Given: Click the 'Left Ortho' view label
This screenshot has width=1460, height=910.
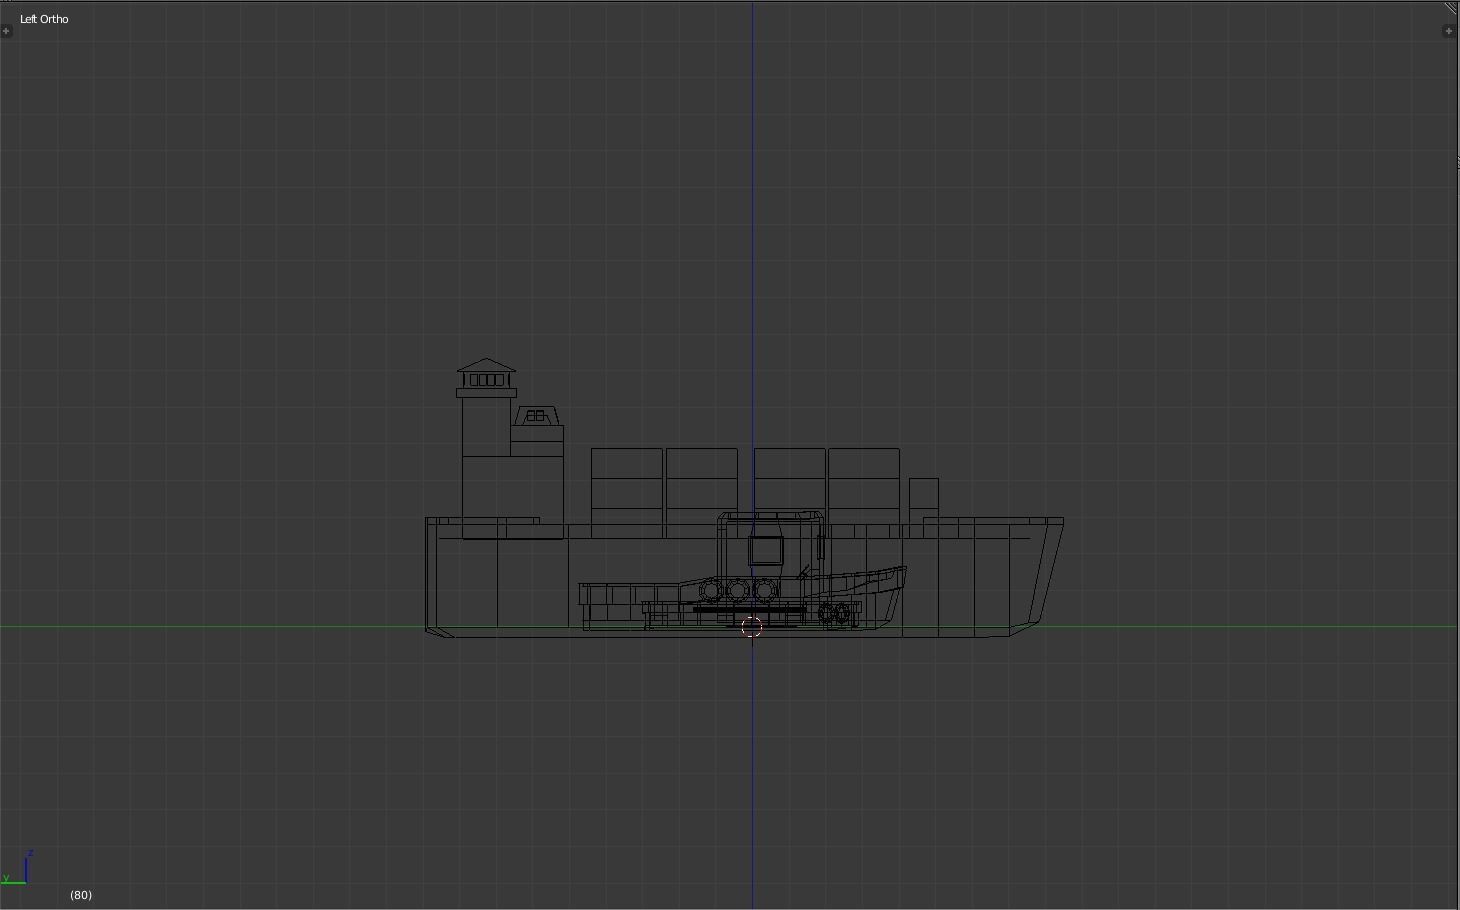Looking at the screenshot, I should point(44,19).
